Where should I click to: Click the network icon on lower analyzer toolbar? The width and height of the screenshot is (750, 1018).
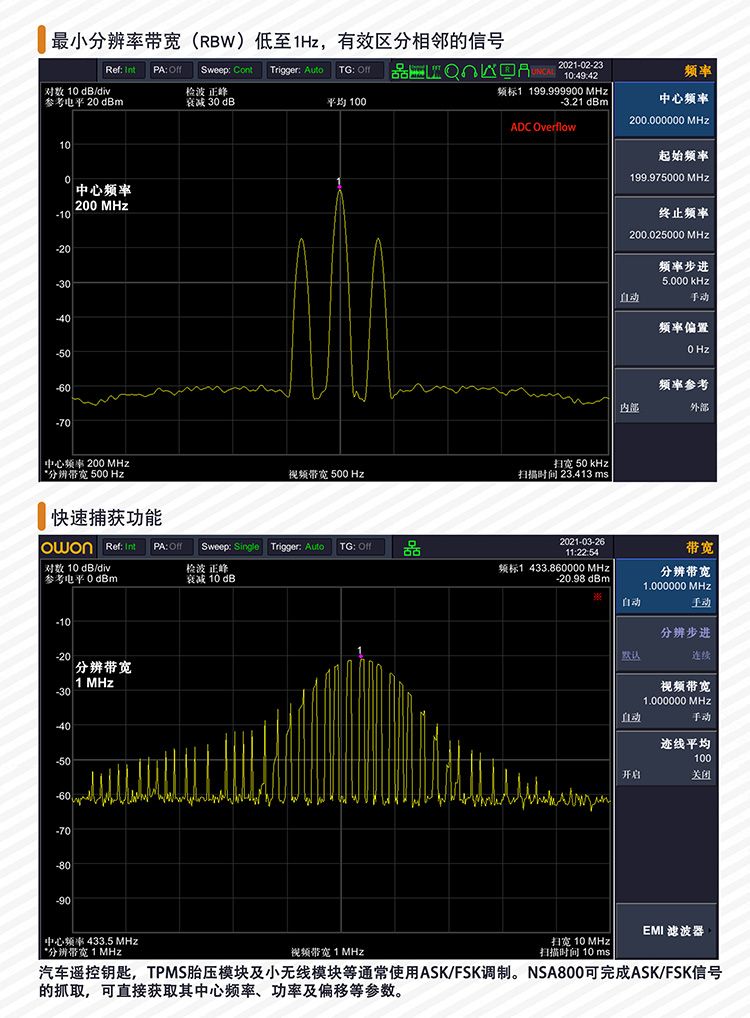pos(412,547)
